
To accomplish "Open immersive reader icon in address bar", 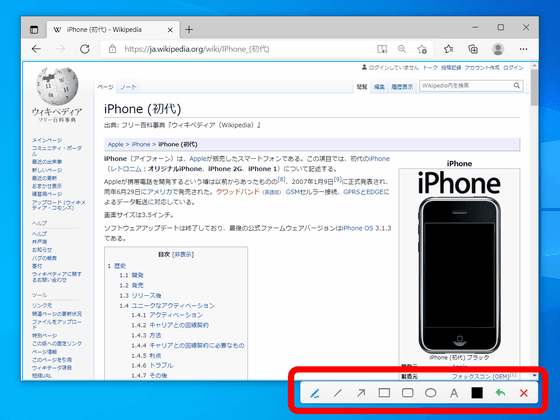I will (382, 49).
